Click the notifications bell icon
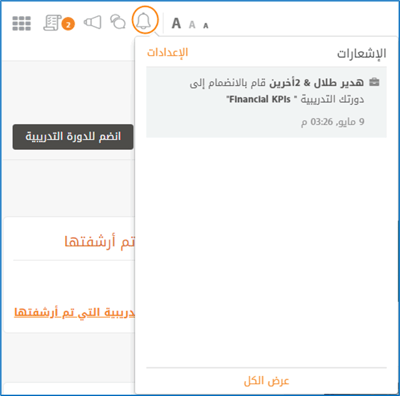Screen dimensions: 400x396 (145, 21)
